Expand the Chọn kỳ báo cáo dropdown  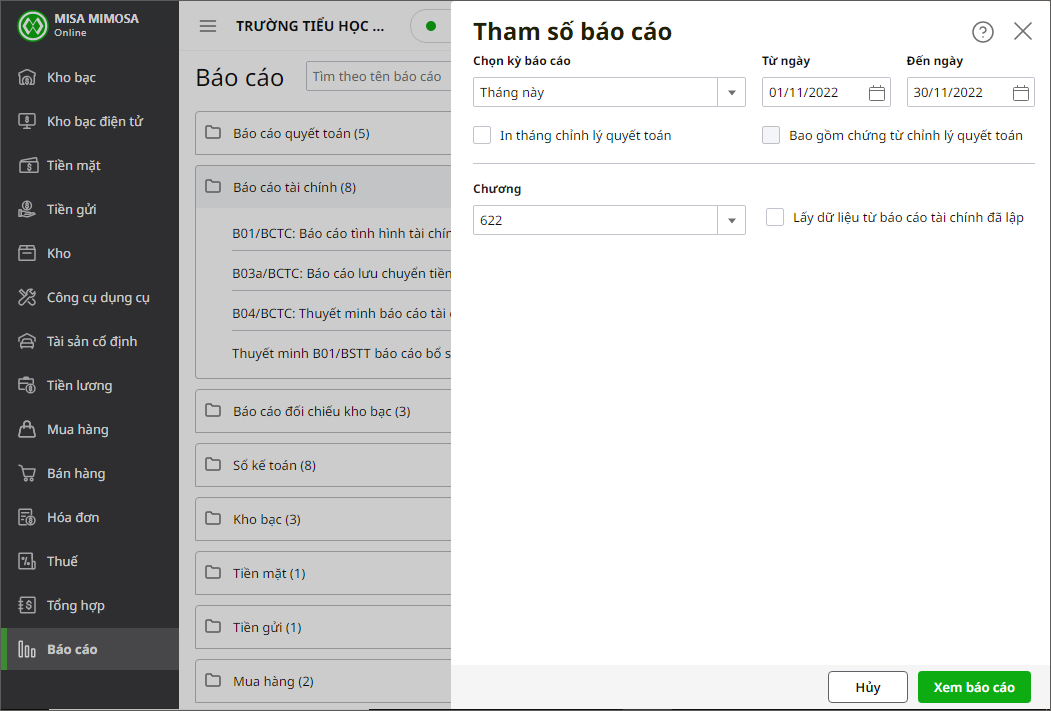coord(731,93)
